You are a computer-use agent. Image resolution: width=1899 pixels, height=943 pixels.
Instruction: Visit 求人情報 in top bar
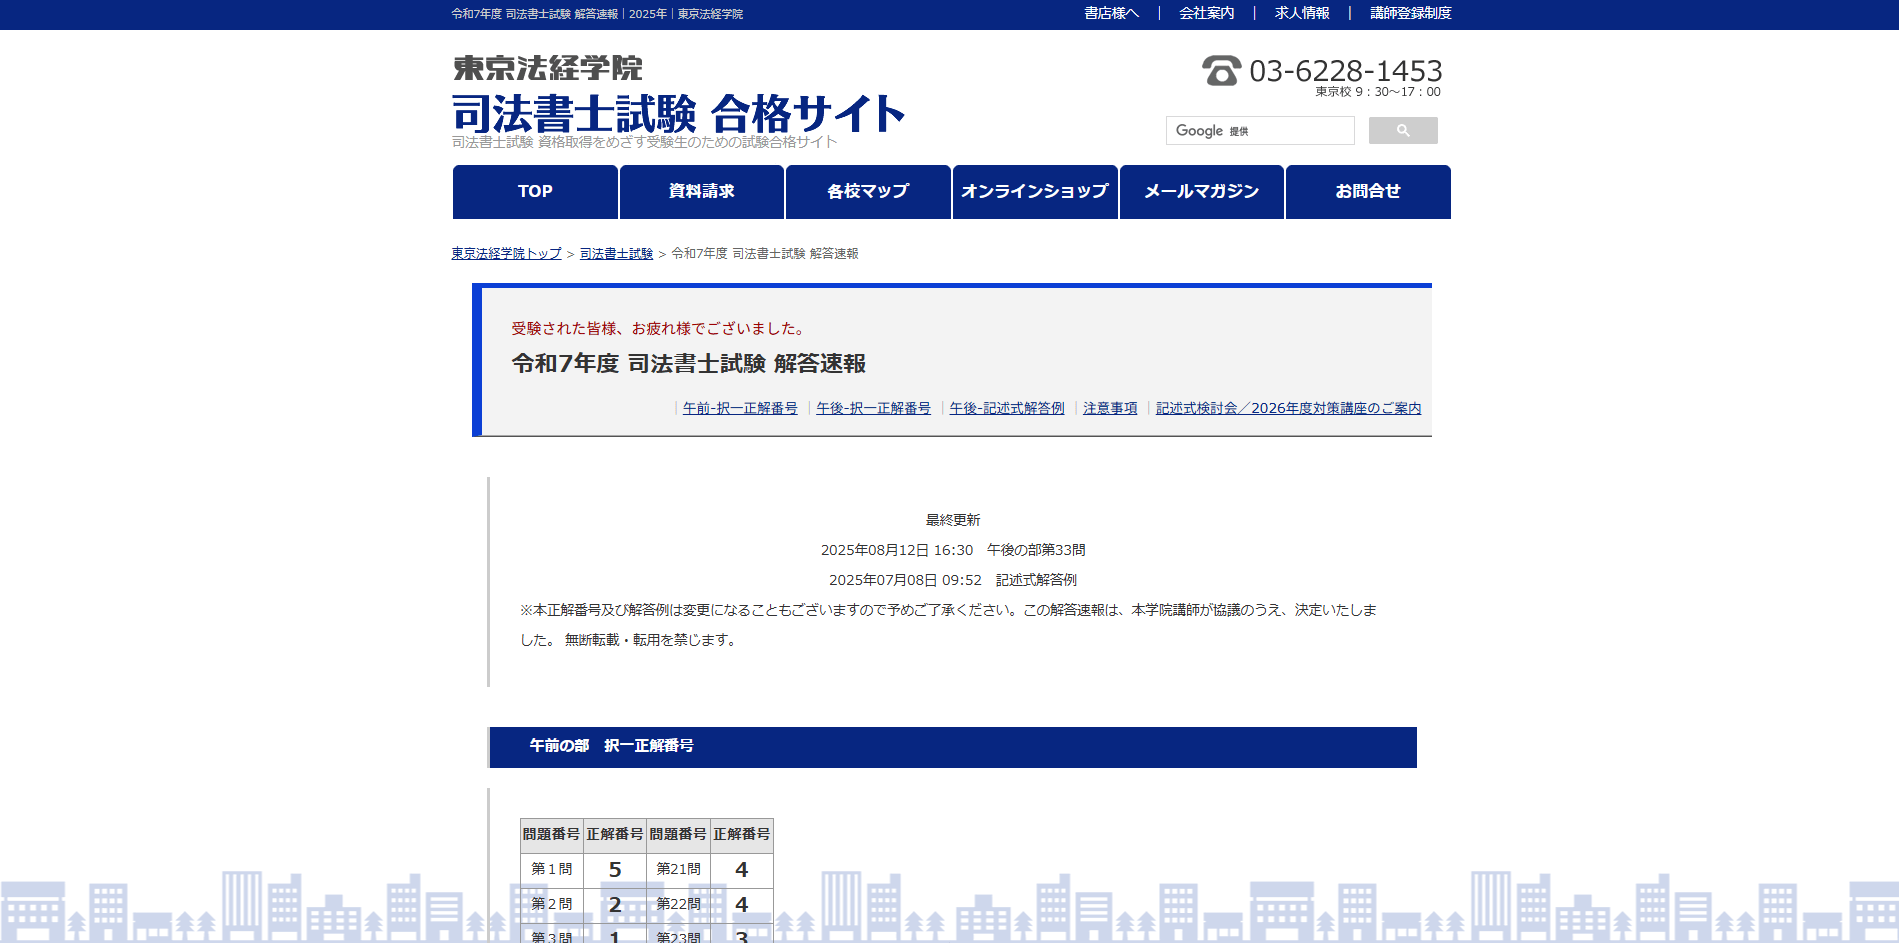1302,13
